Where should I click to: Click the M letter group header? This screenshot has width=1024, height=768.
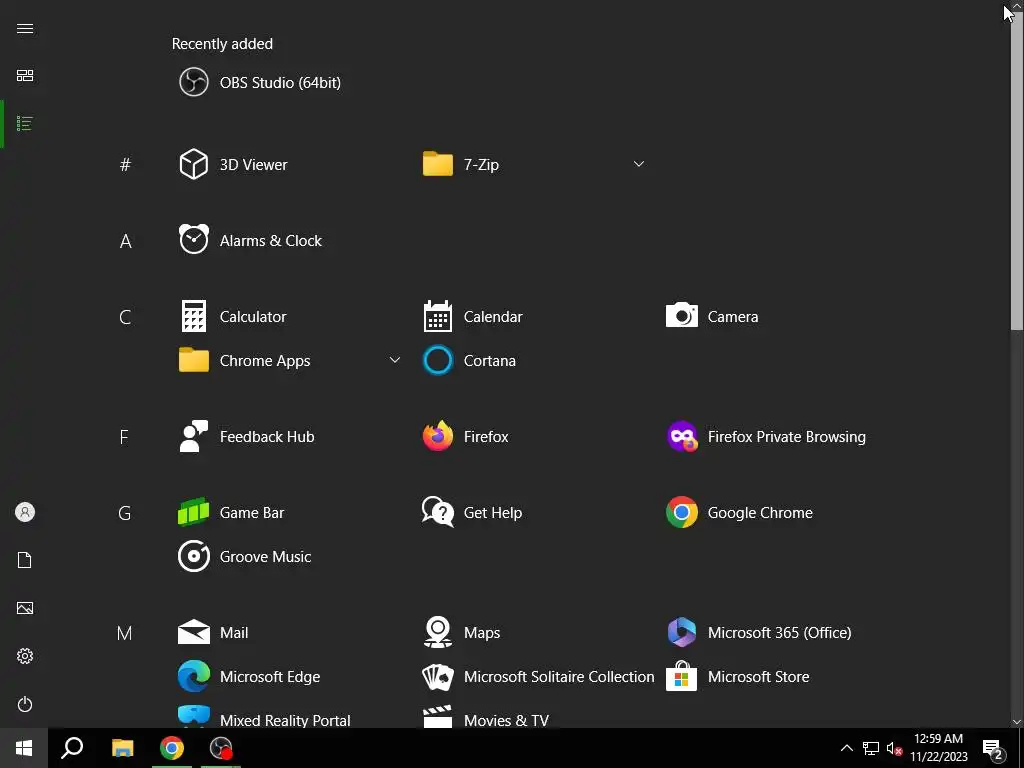click(125, 633)
